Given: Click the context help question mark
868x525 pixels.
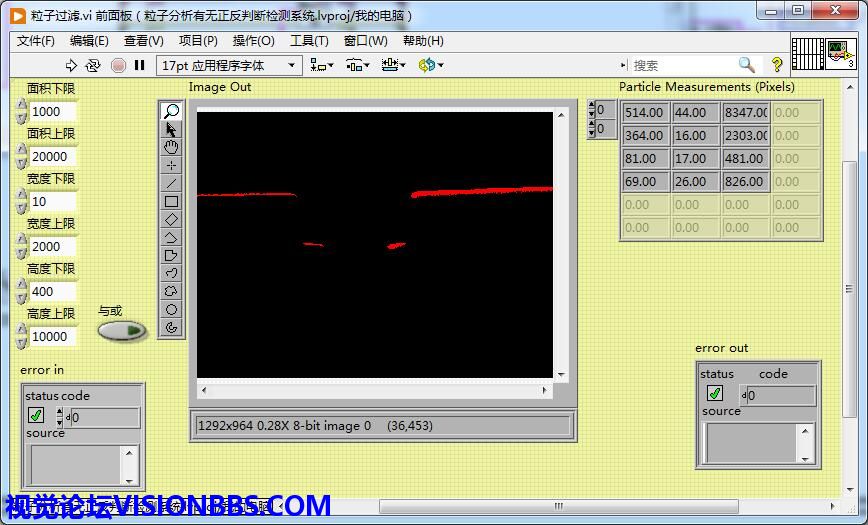Looking at the screenshot, I should (777, 65).
